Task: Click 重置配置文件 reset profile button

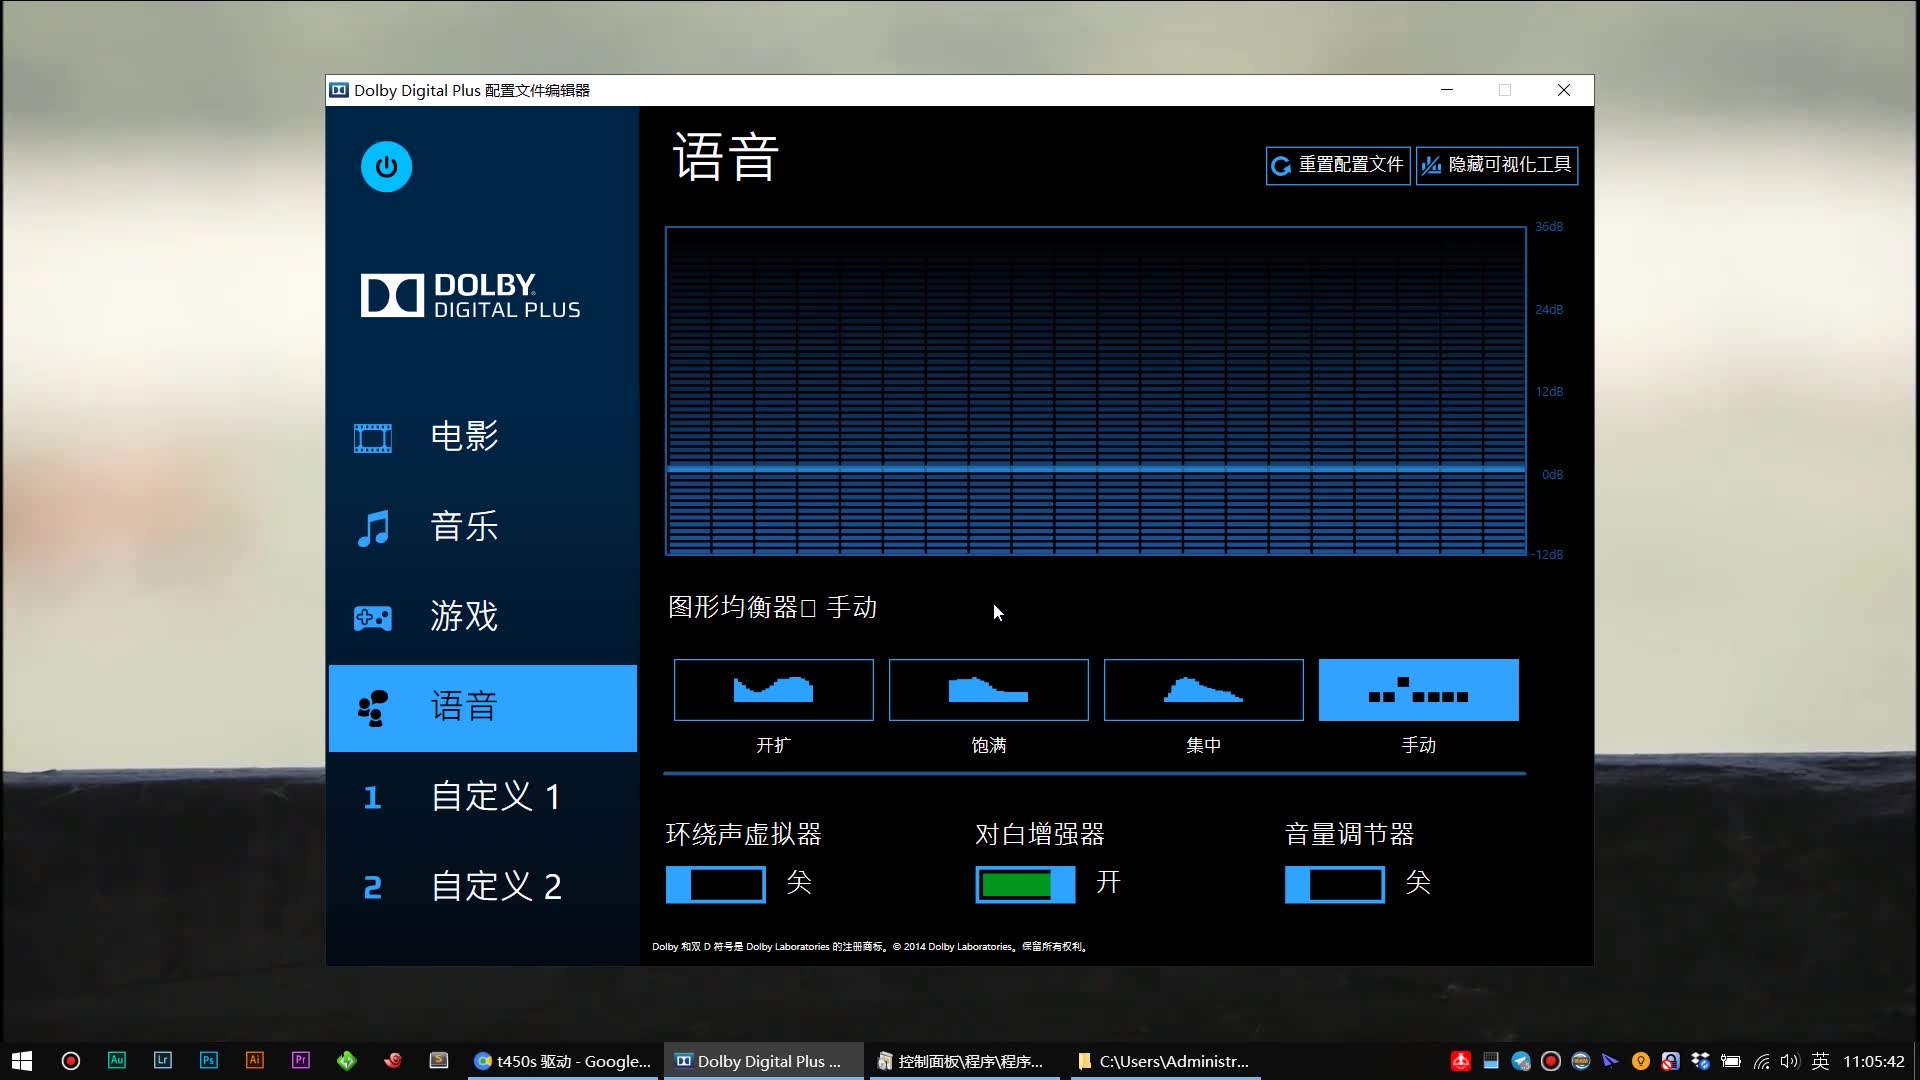Action: pyautogui.click(x=1338, y=165)
